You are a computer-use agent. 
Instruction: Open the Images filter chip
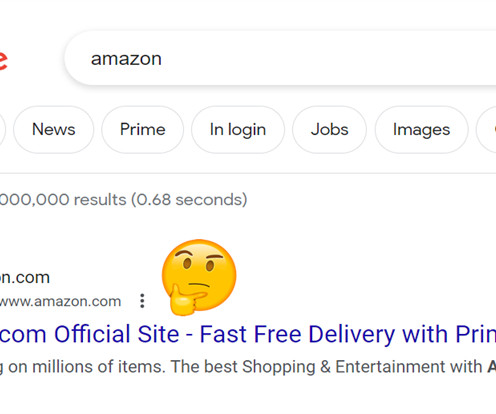coord(422,130)
